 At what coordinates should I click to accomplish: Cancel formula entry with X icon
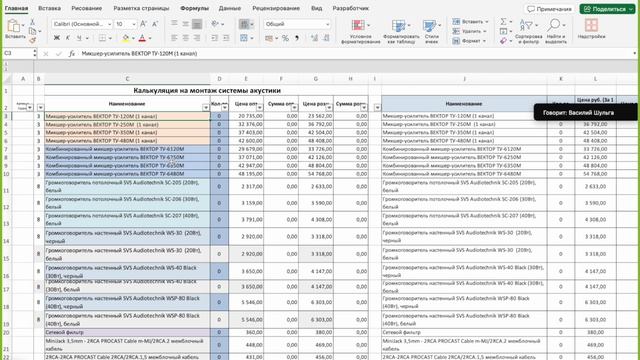(46, 53)
